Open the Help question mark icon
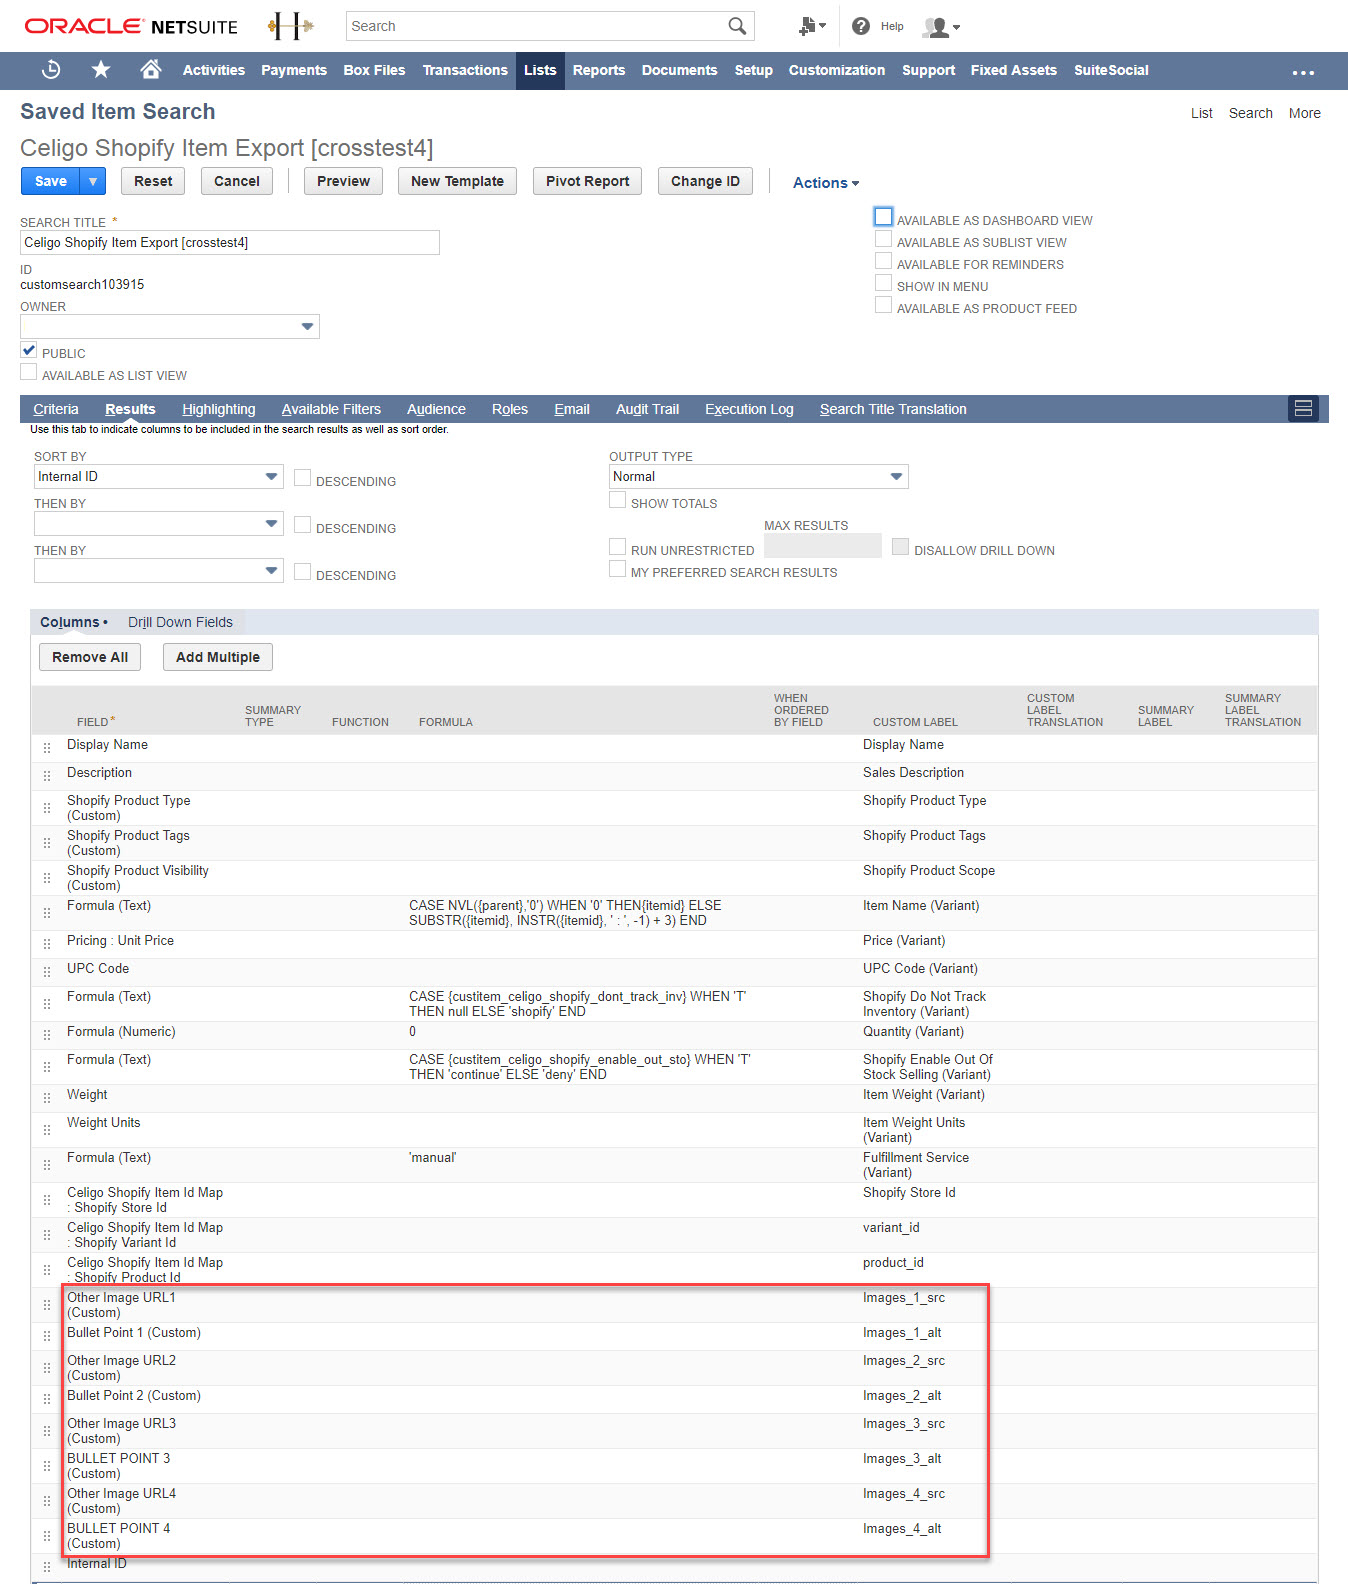Screen dimensions: 1348x1584 coord(861,26)
